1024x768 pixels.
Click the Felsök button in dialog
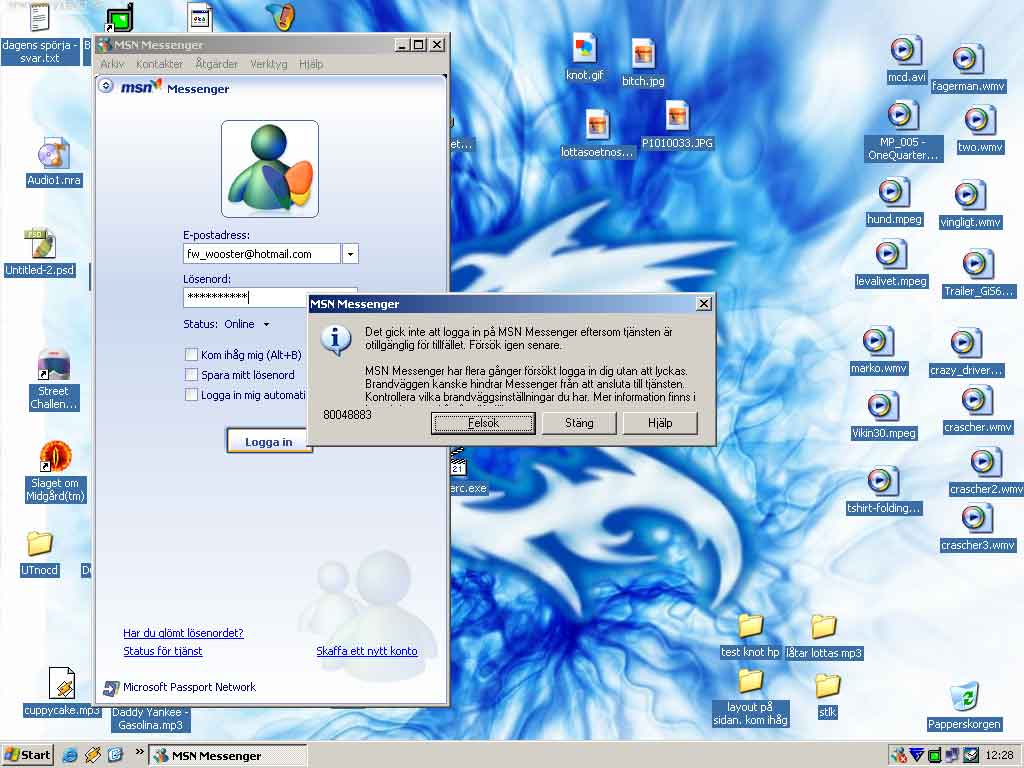(483, 423)
